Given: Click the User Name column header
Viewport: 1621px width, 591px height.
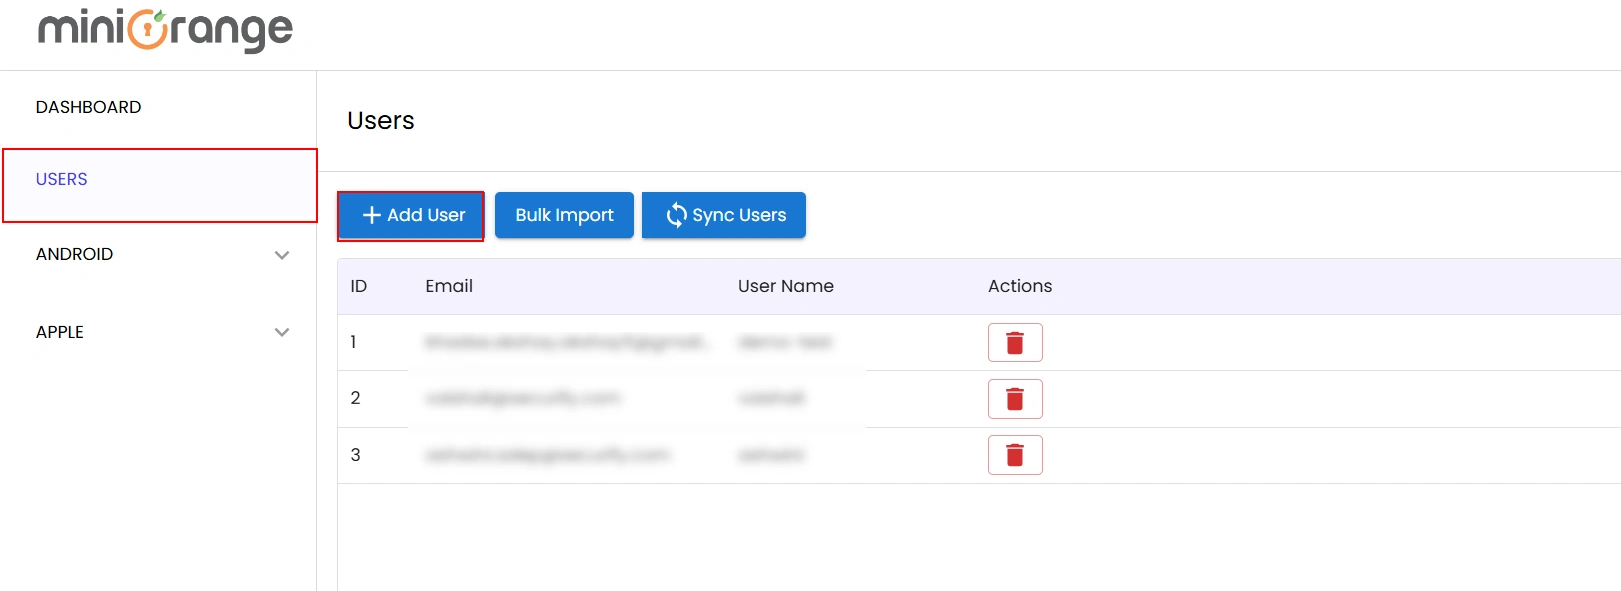Looking at the screenshot, I should pyautogui.click(x=785, y=286).
